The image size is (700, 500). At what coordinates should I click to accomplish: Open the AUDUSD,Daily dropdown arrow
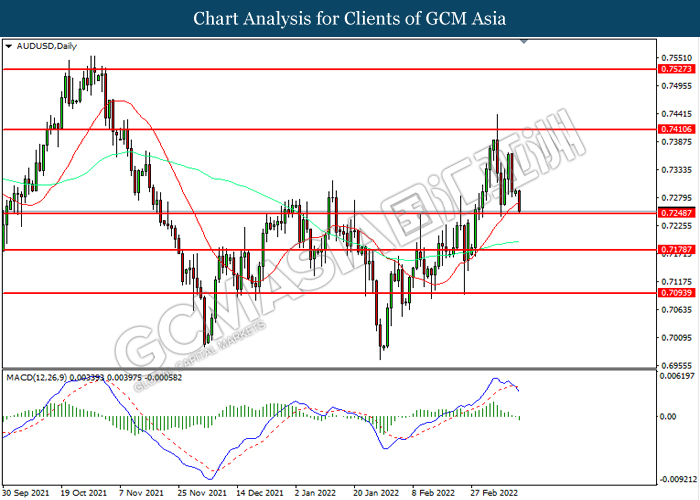(x=8, y=46)
